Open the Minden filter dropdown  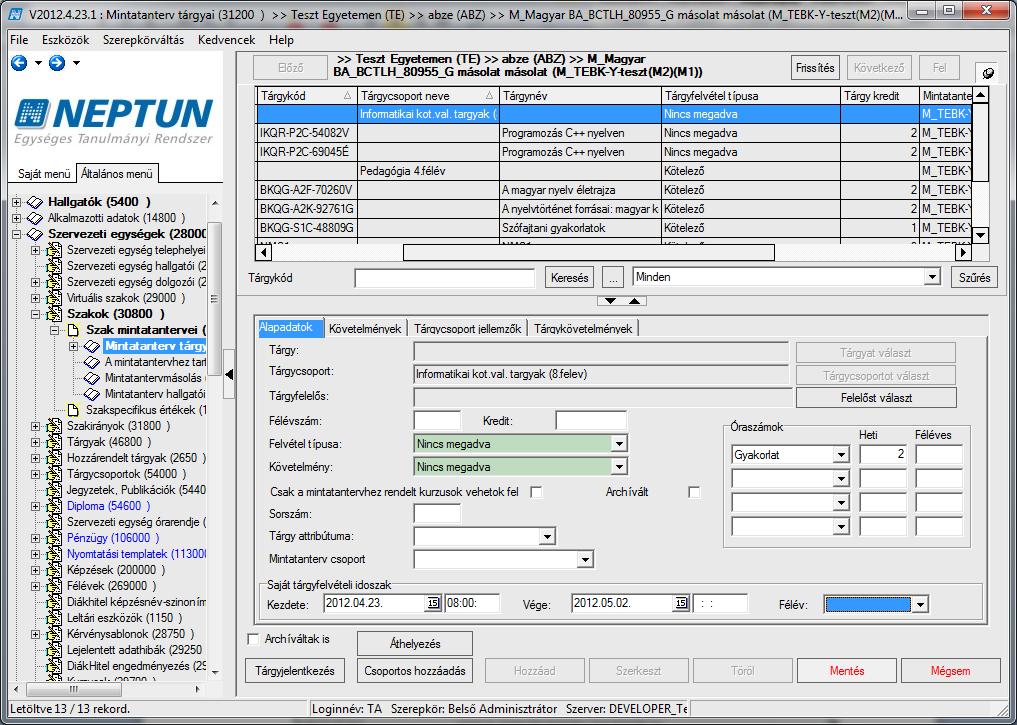(932, 277)
